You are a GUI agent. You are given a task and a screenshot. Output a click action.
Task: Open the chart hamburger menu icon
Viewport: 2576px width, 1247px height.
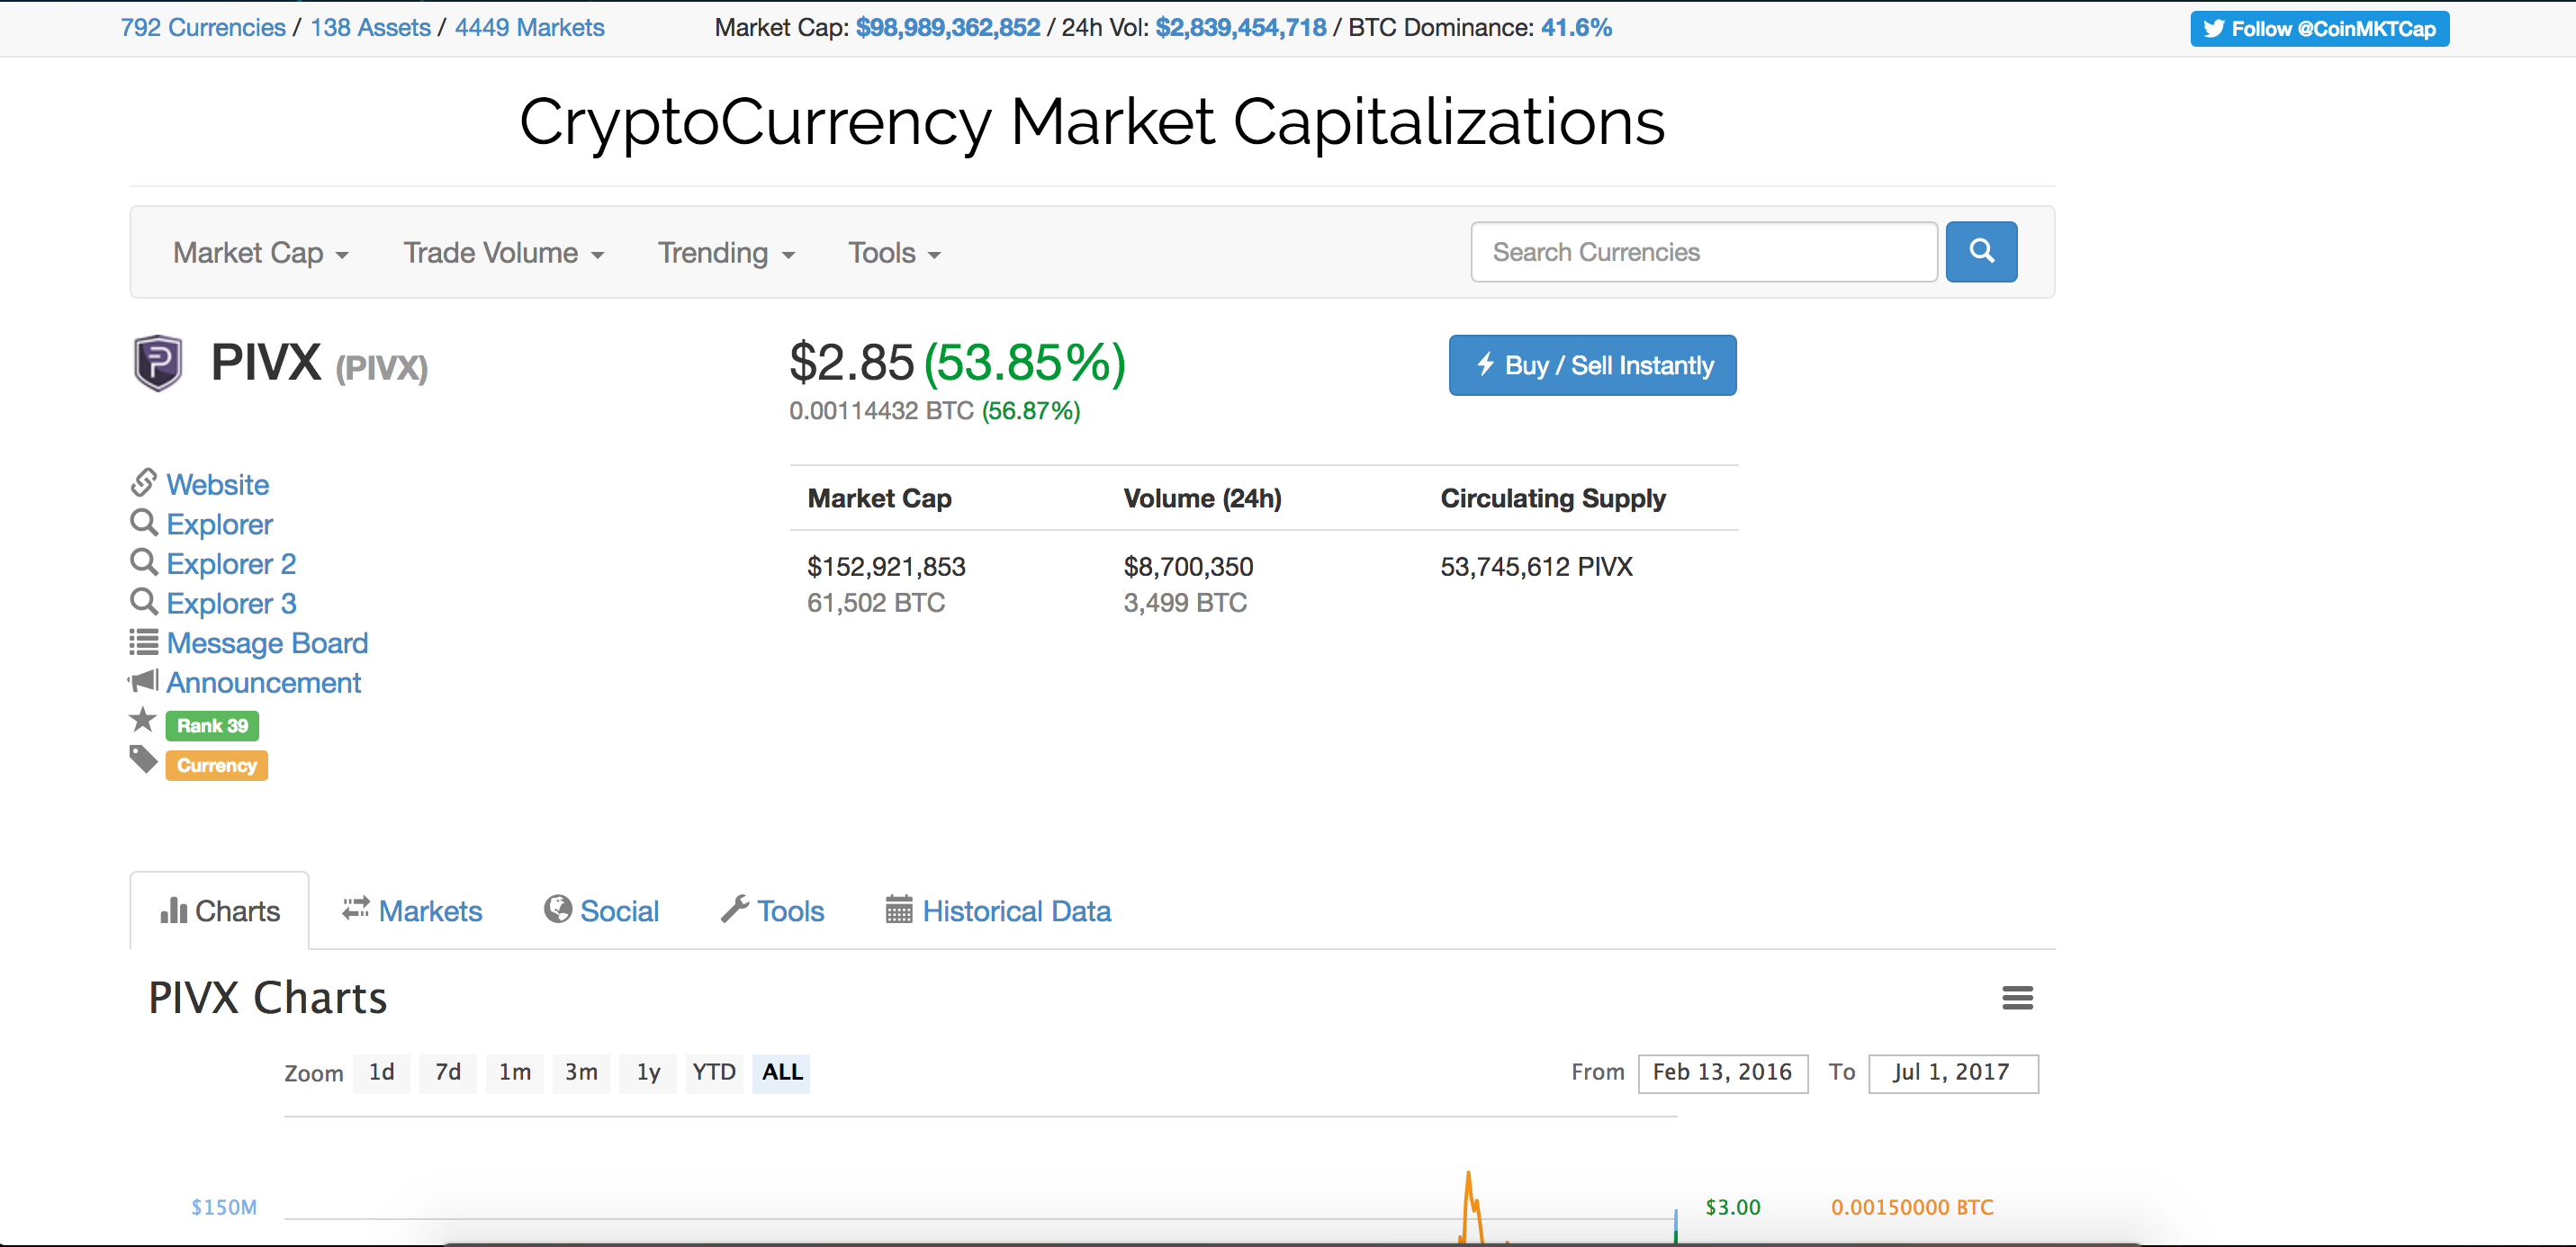point(2017,998)
